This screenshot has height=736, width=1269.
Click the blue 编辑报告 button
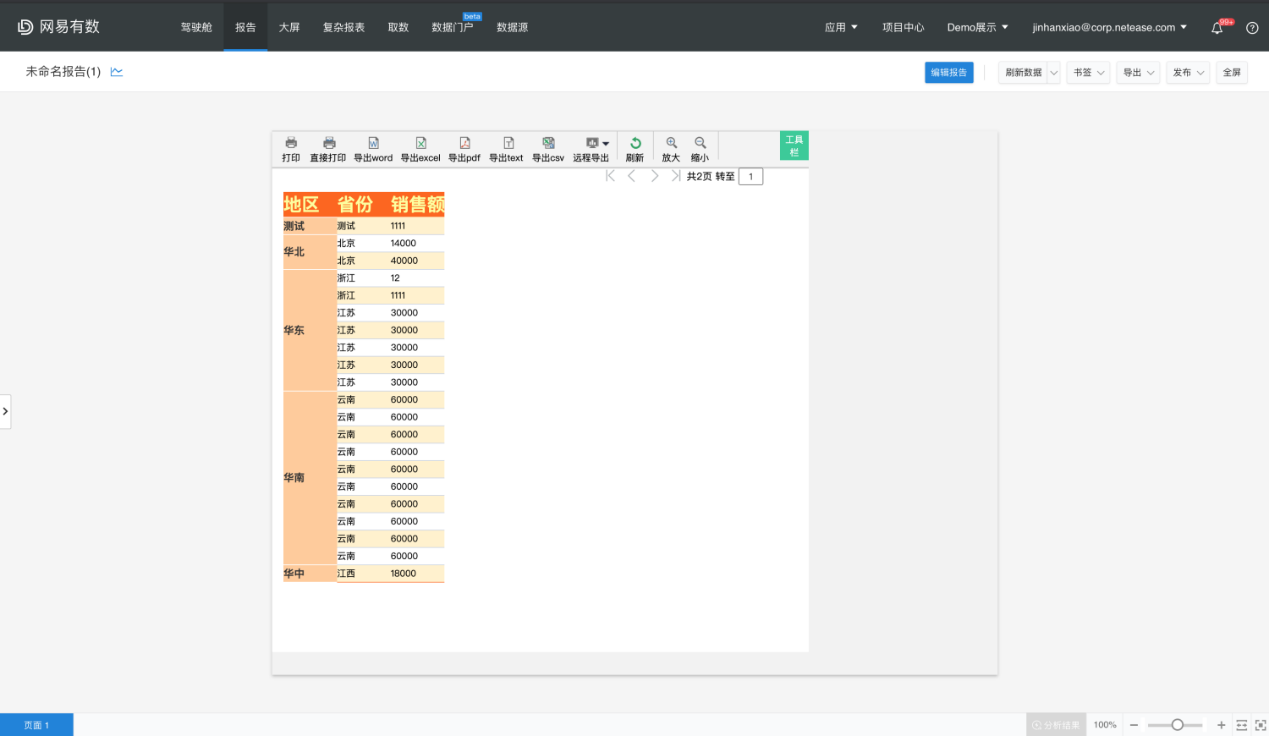pos(949,73)
